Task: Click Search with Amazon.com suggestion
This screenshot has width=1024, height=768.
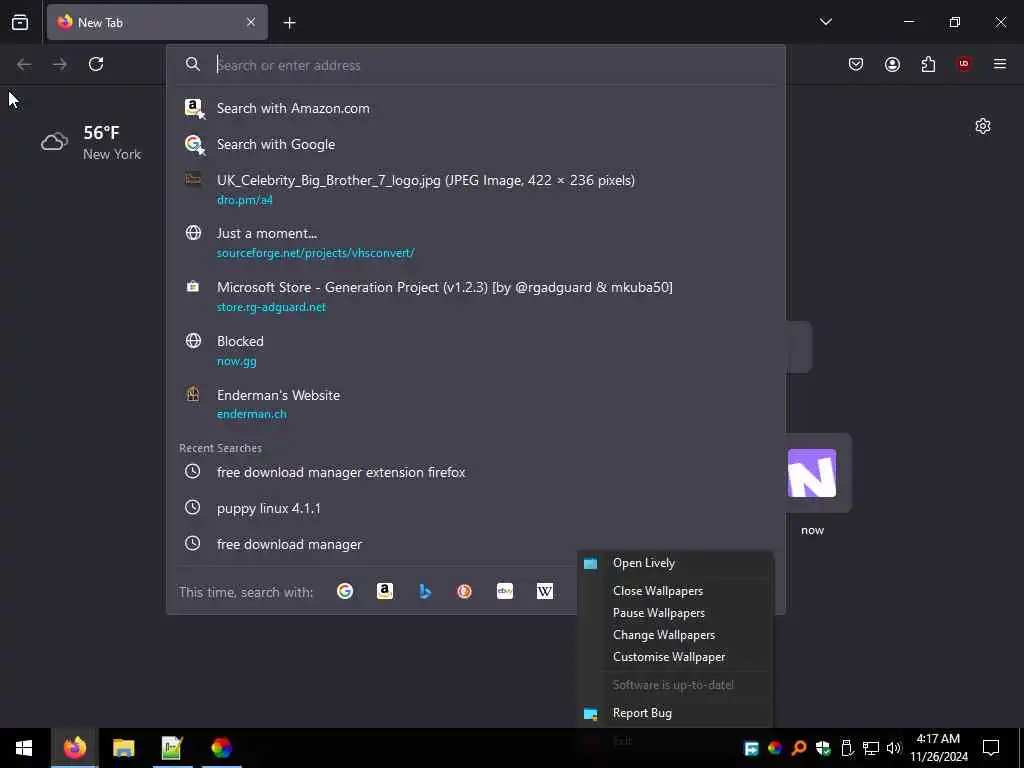Action: tap(475, 108)
